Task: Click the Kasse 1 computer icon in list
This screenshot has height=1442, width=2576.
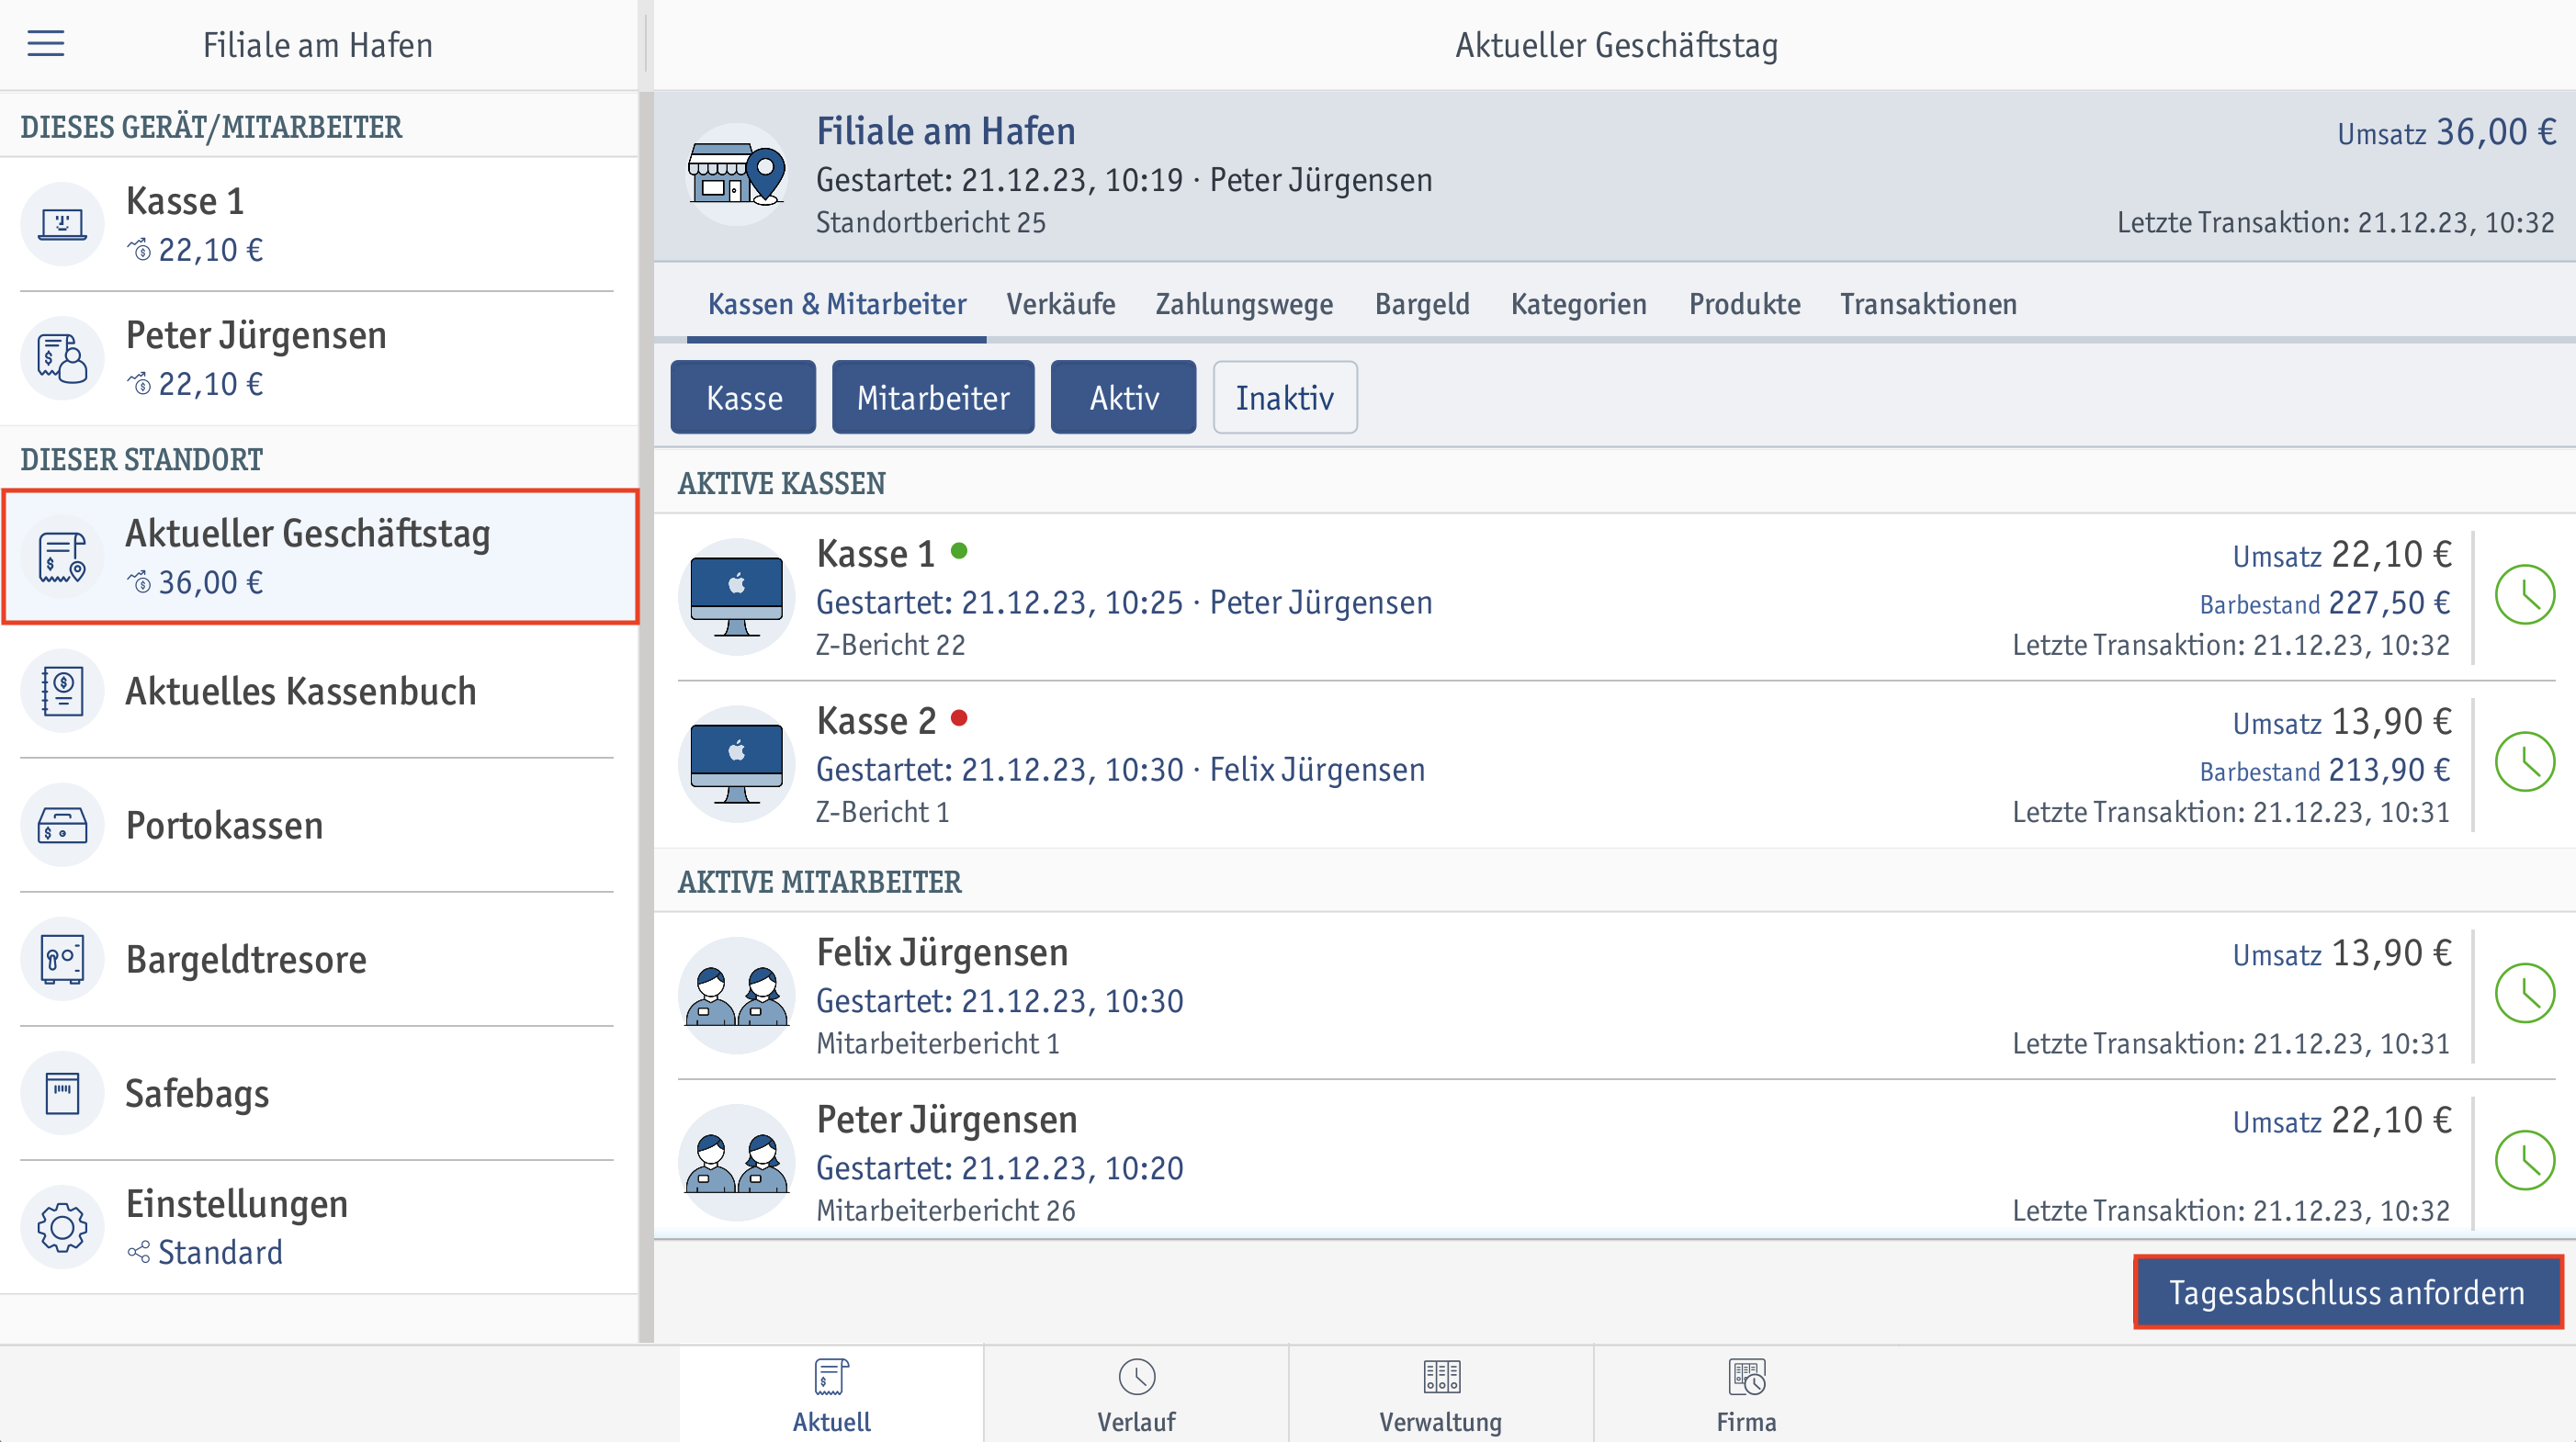Action: pyautogui.click(x=737, y=597)
